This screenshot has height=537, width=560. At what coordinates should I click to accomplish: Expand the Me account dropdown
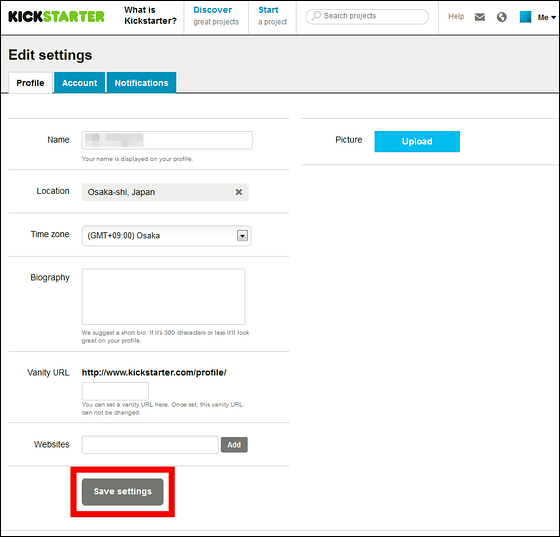[547, 17]
